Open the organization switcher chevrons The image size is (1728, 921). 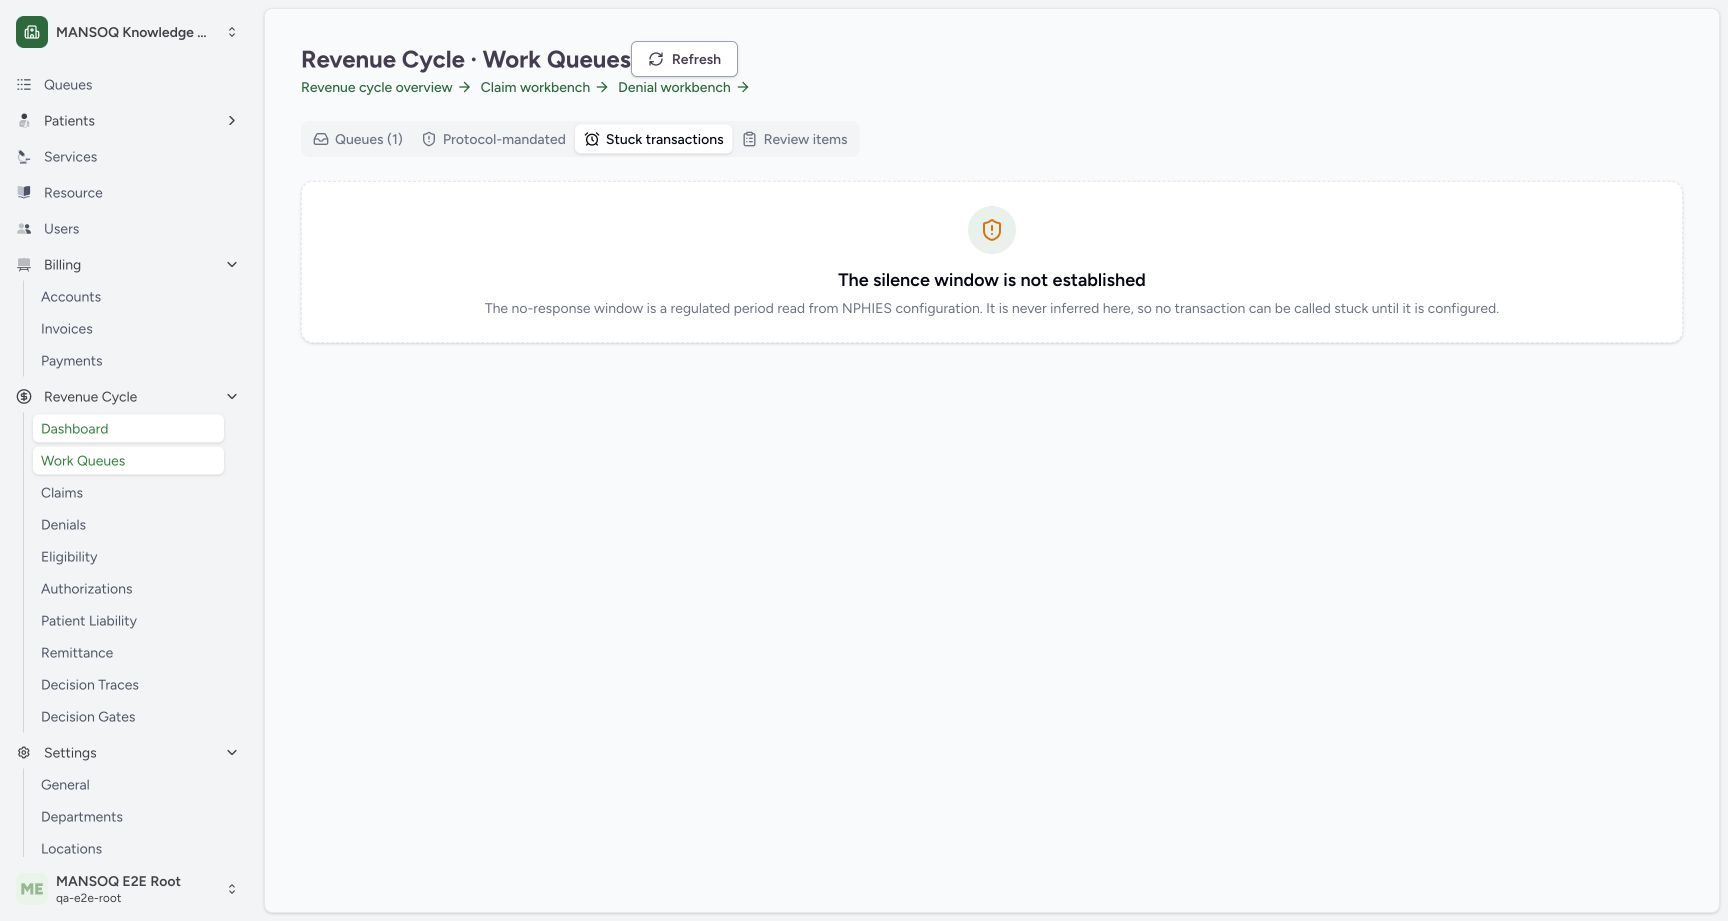(x=232, y=32)
